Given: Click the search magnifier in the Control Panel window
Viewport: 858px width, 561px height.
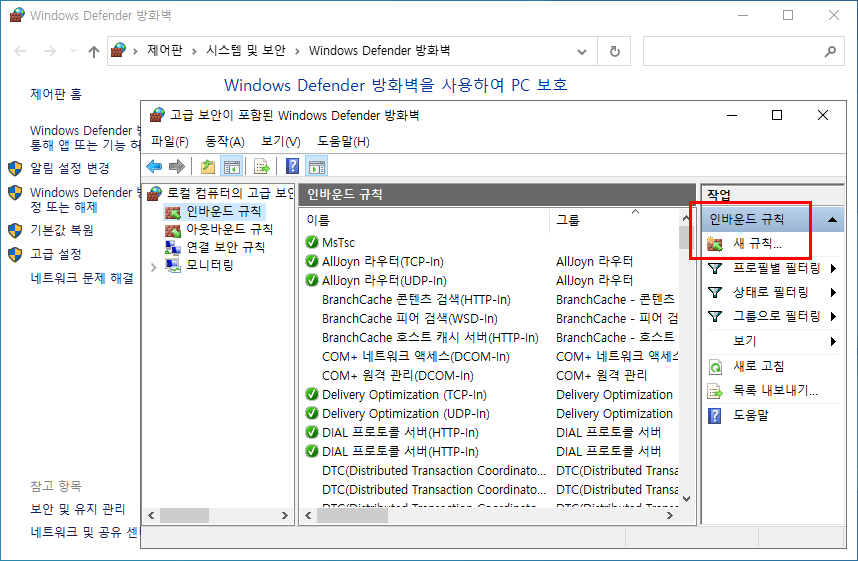Looking at the screenshot, I should 830,51.
